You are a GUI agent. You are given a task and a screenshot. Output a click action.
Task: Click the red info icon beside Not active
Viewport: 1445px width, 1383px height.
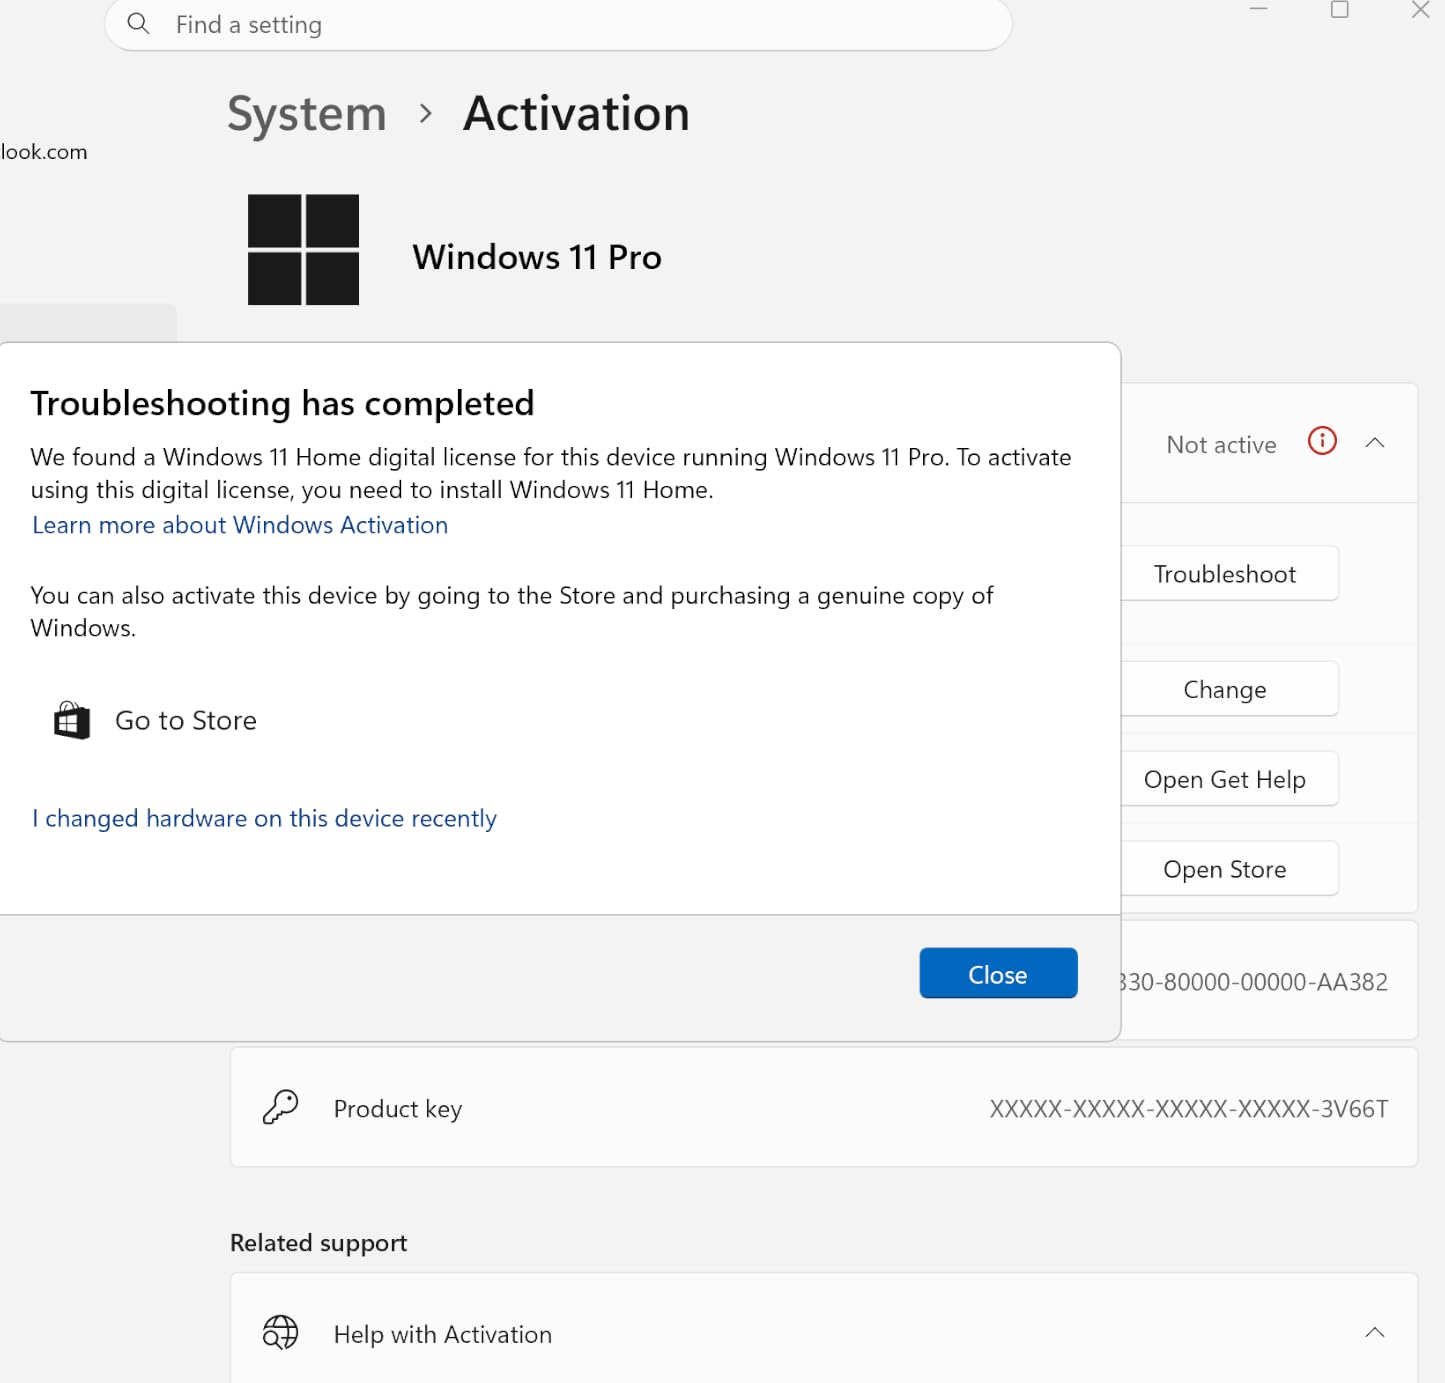point(1322,441)
